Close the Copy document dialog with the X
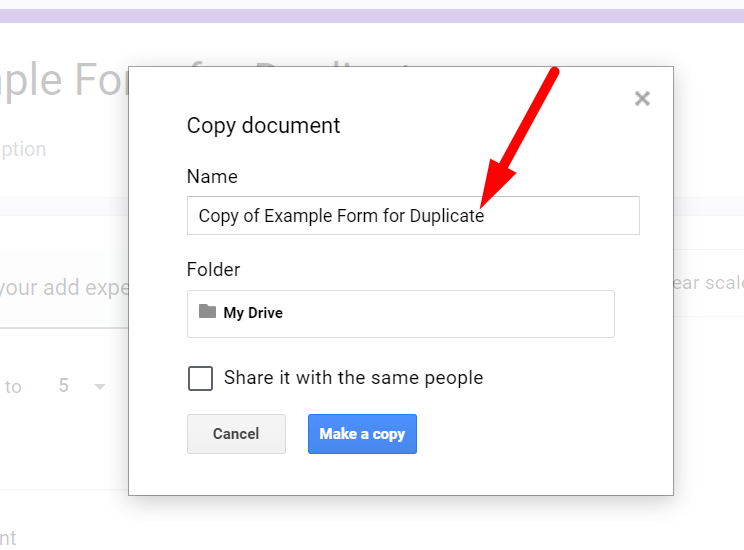The image size is (744, 550). (x=642, y=98)
